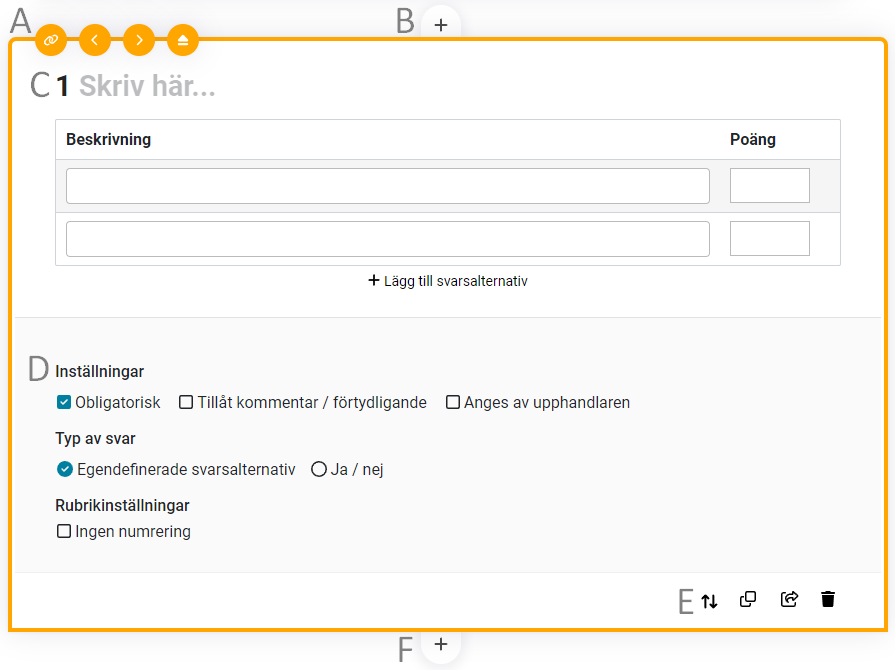The width and height of the screenshot is (895, 670).
Task: Select the Ja / nej radio option
Action: [319, 469]
